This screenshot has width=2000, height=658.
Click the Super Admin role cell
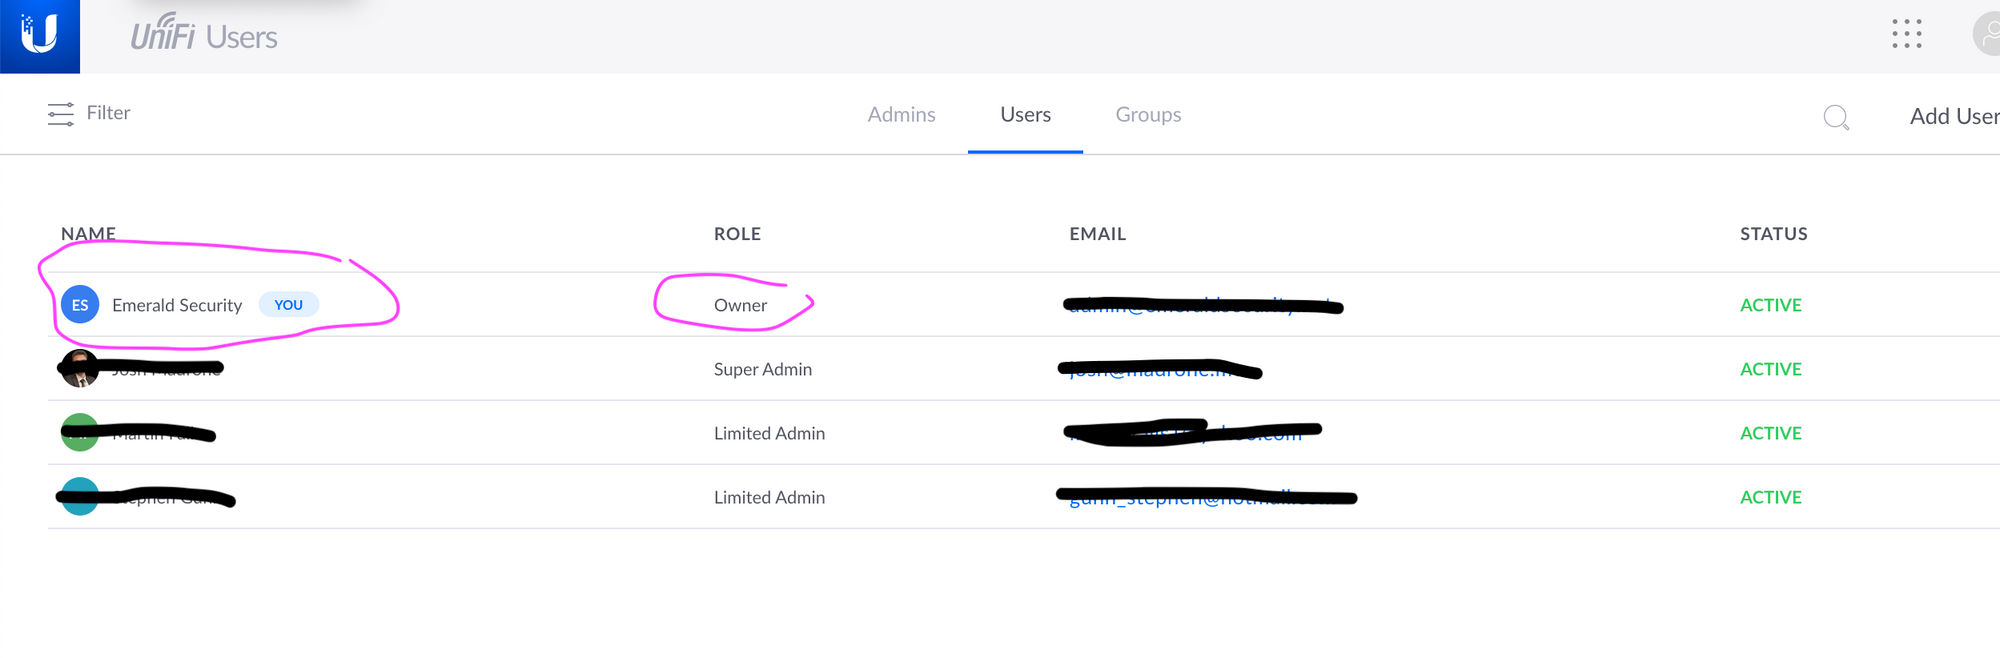click(x=762, y=369)
